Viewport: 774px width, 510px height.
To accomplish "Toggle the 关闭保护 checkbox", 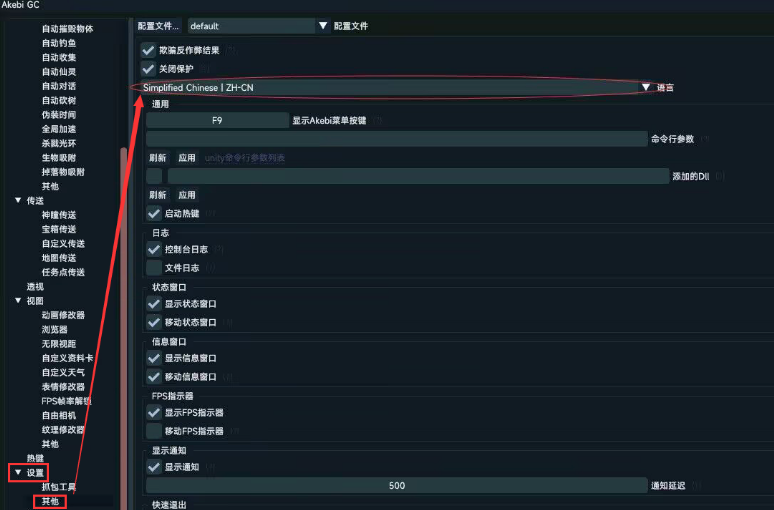I will pyautogui.click(x=148, y=69).
